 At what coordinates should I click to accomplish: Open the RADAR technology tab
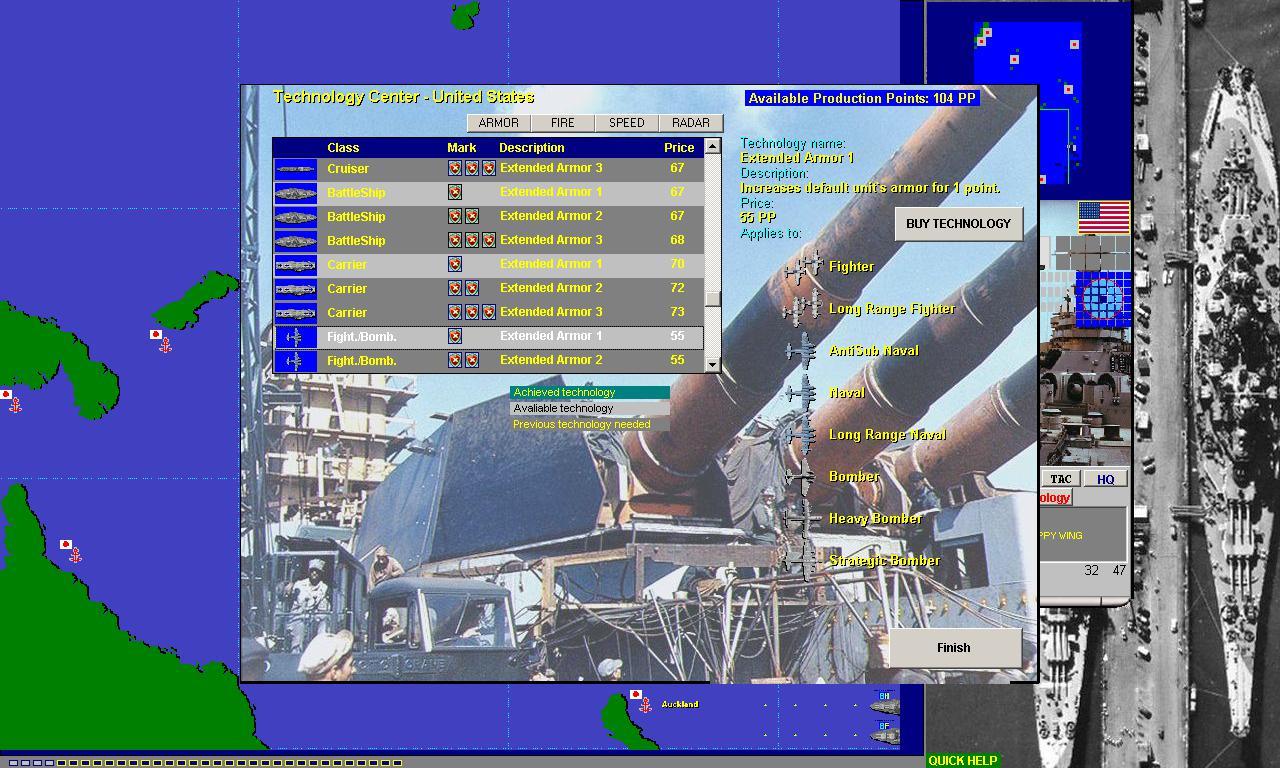tap(691, 122)
